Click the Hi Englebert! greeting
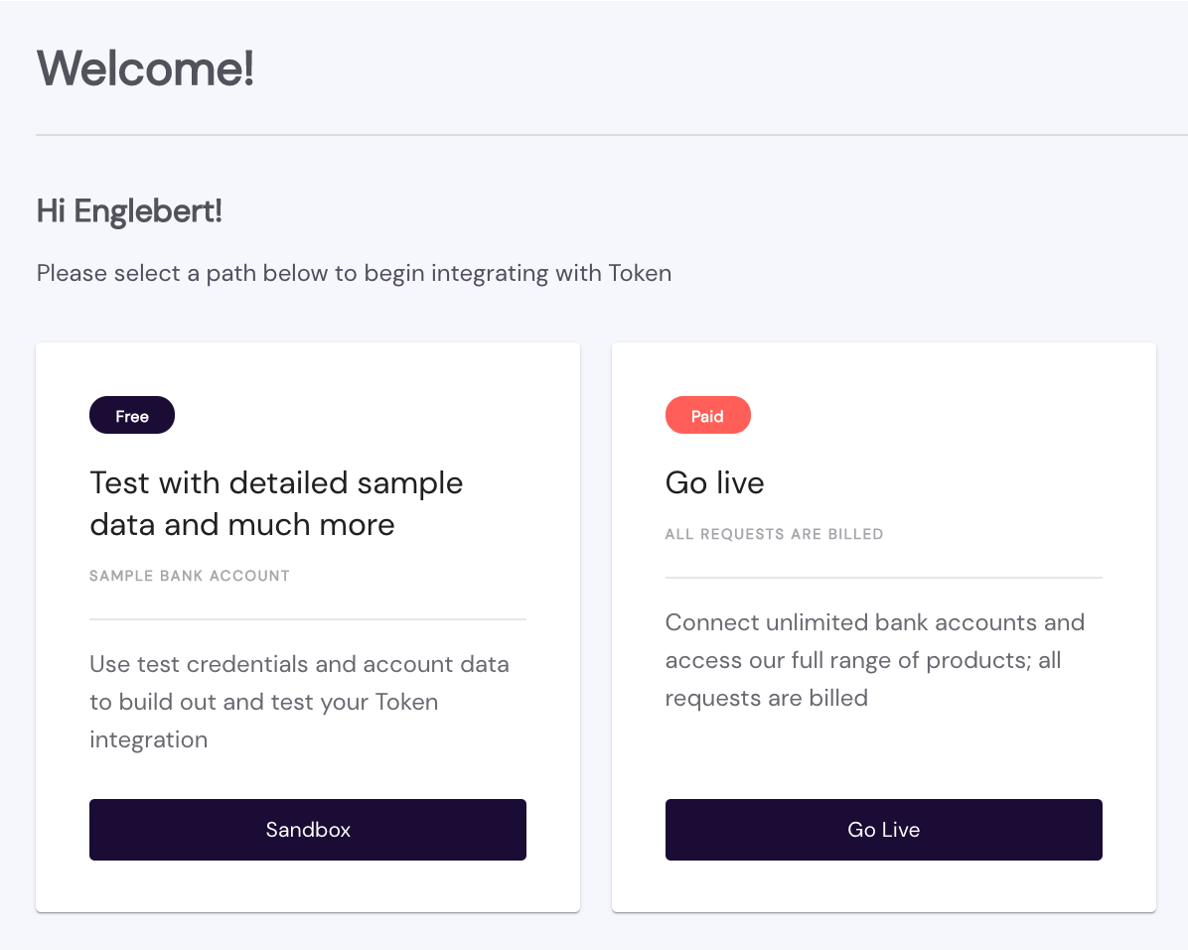 point(129,211)
